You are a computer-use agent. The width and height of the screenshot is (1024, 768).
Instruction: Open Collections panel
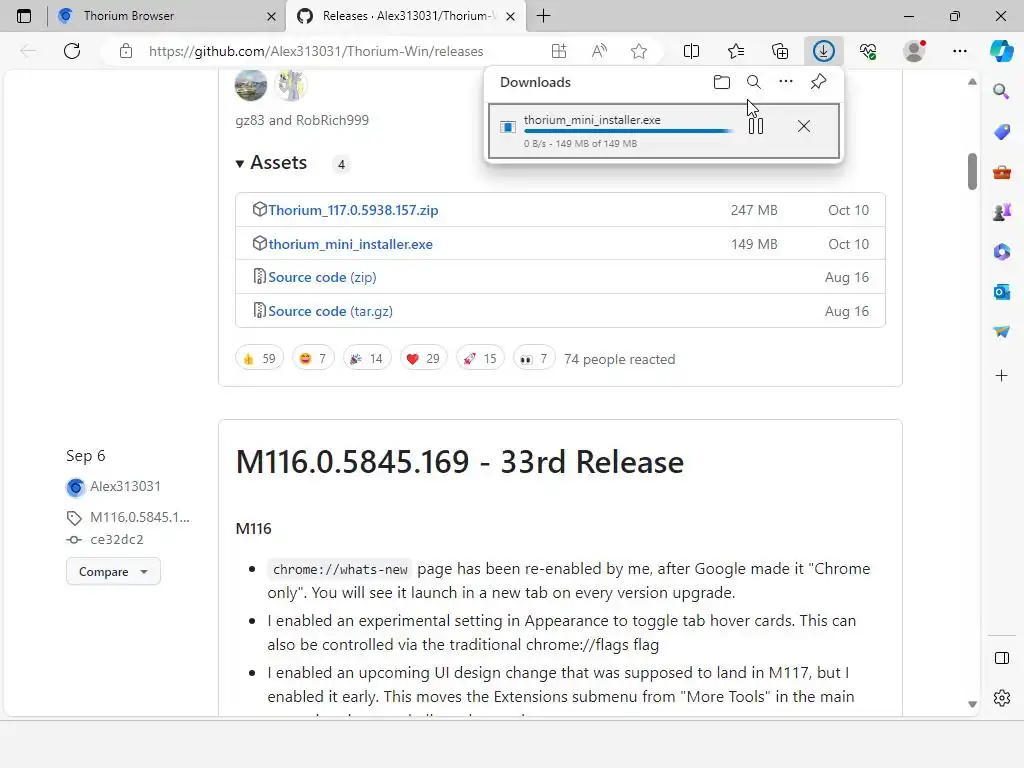point(780,51)
